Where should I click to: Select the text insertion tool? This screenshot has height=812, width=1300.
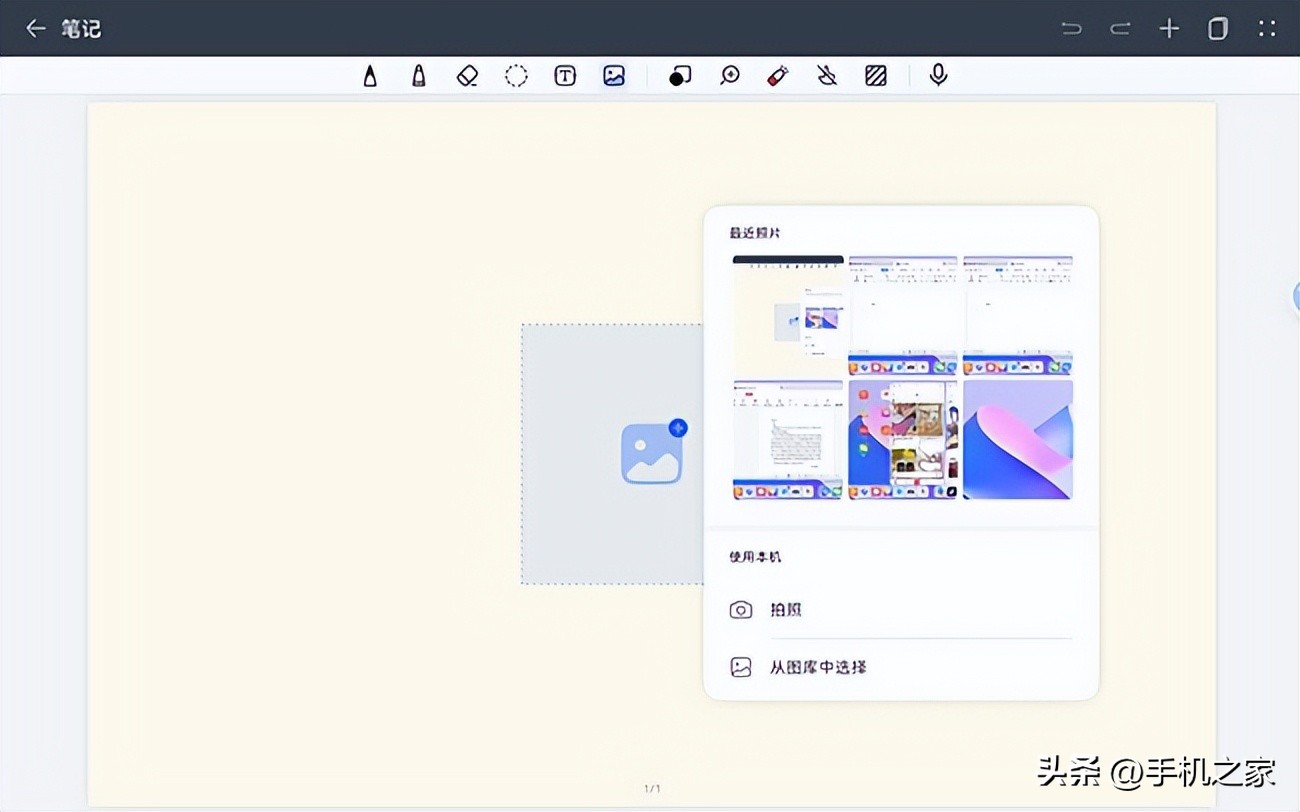[565, 75]
